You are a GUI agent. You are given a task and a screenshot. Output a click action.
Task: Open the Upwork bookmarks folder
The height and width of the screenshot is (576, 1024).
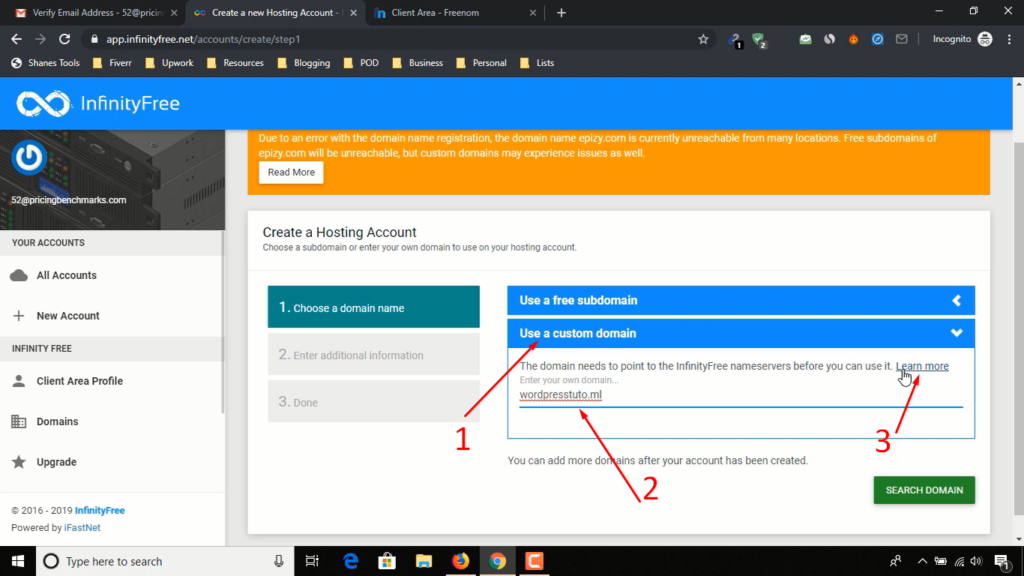click(x=169, y=63)
